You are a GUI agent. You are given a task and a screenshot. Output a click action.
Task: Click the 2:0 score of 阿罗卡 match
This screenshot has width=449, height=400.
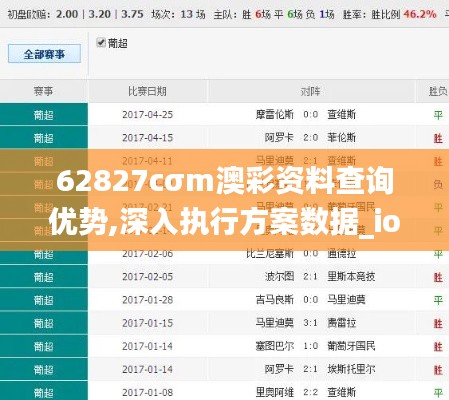(311, 138)
